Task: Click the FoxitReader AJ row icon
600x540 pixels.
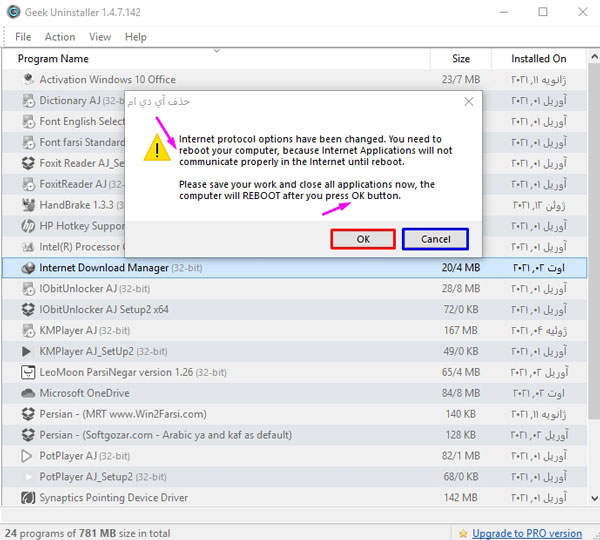Action: [28, 184]
